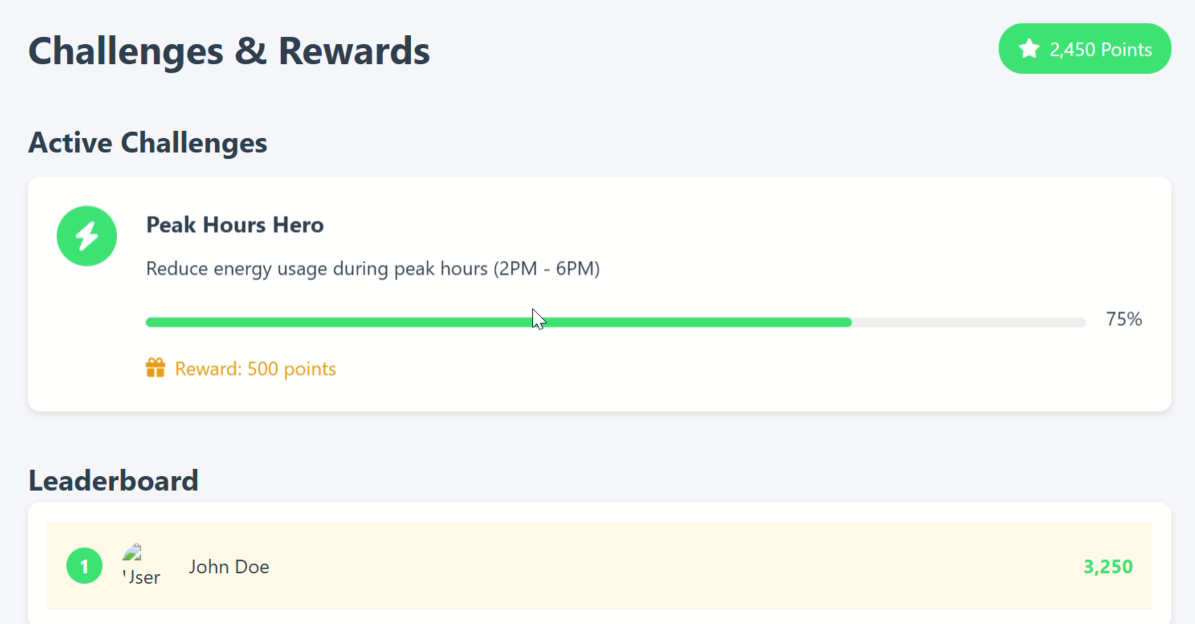Click the star icon in points badge
The width and height of the screenshot is (1195, 624).
[1029, 49]
